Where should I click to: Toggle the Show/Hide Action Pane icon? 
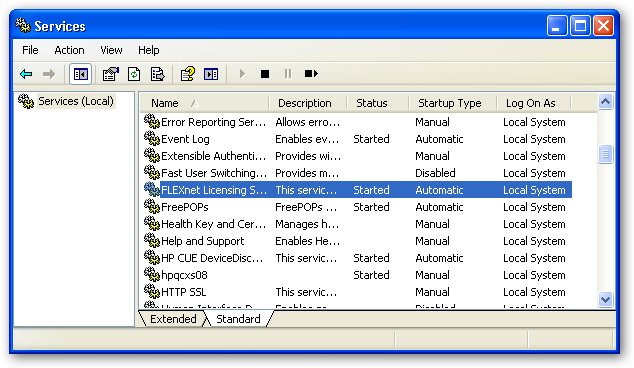click(211, 74)
